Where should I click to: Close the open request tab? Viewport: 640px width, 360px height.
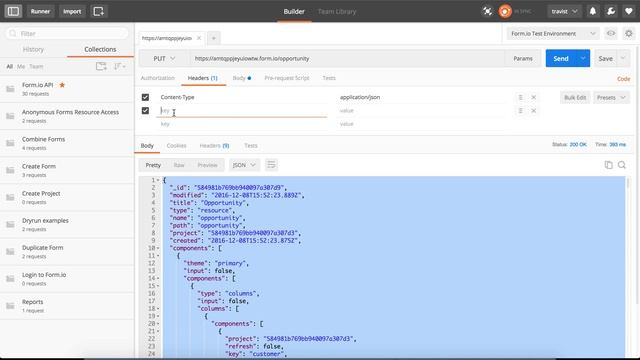click(199, 38)
